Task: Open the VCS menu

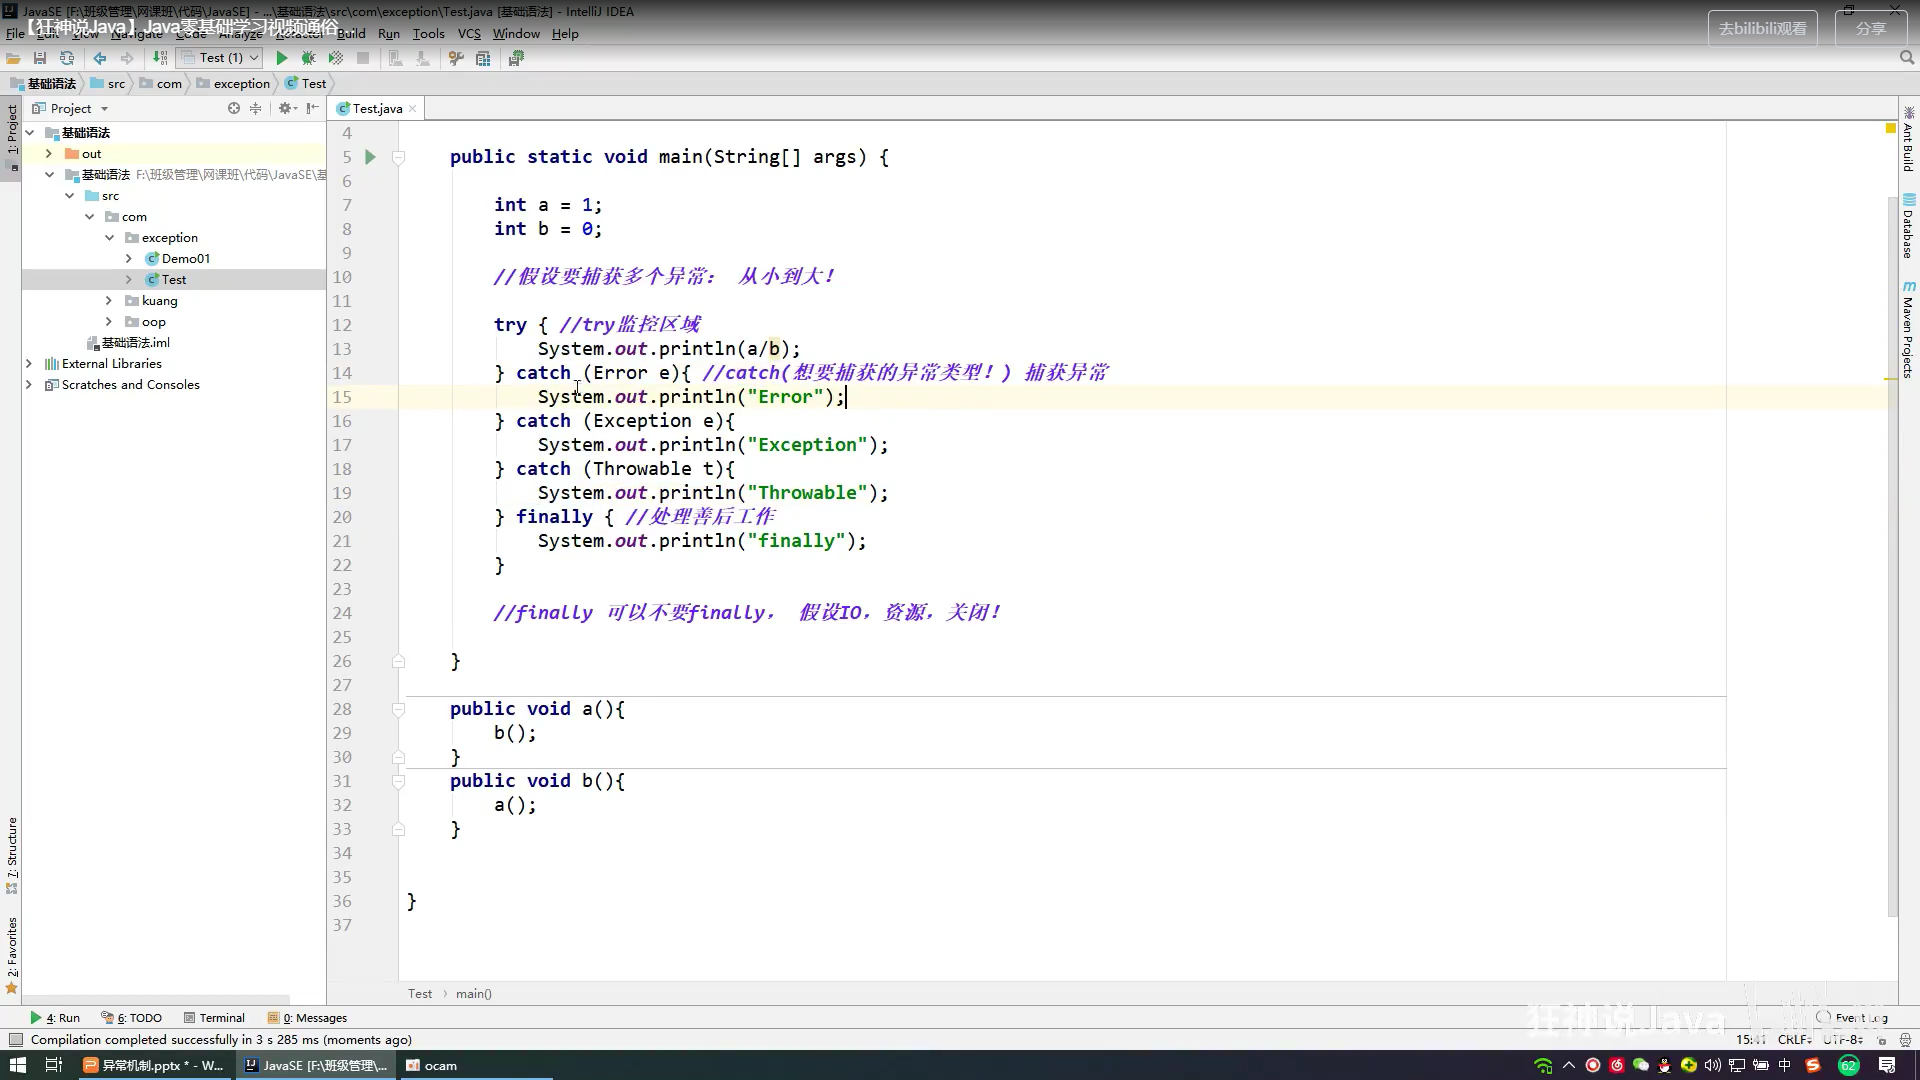Action: click(469, 34)
